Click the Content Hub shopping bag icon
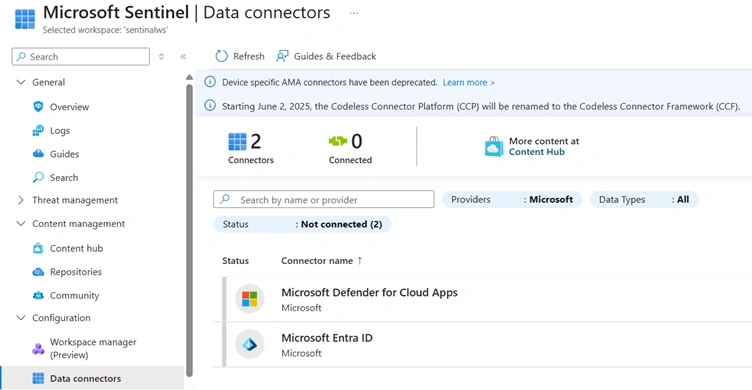 [494, 146]
